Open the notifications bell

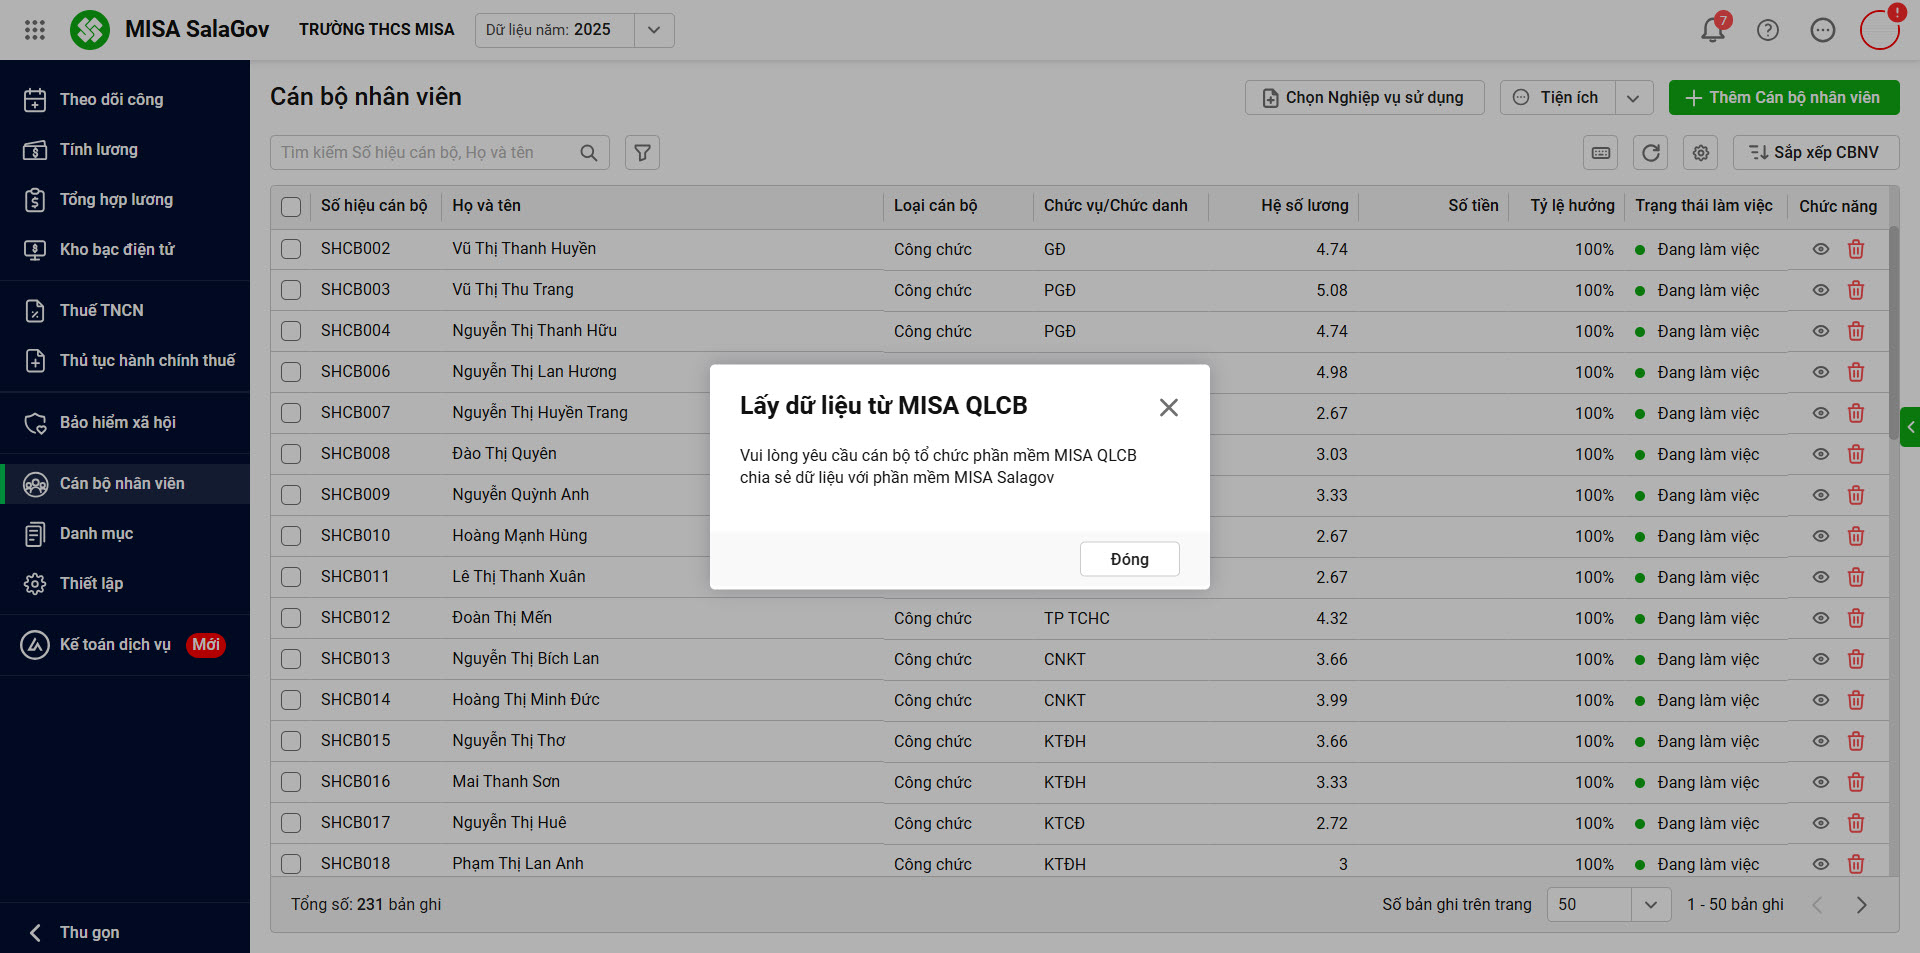1713,30
